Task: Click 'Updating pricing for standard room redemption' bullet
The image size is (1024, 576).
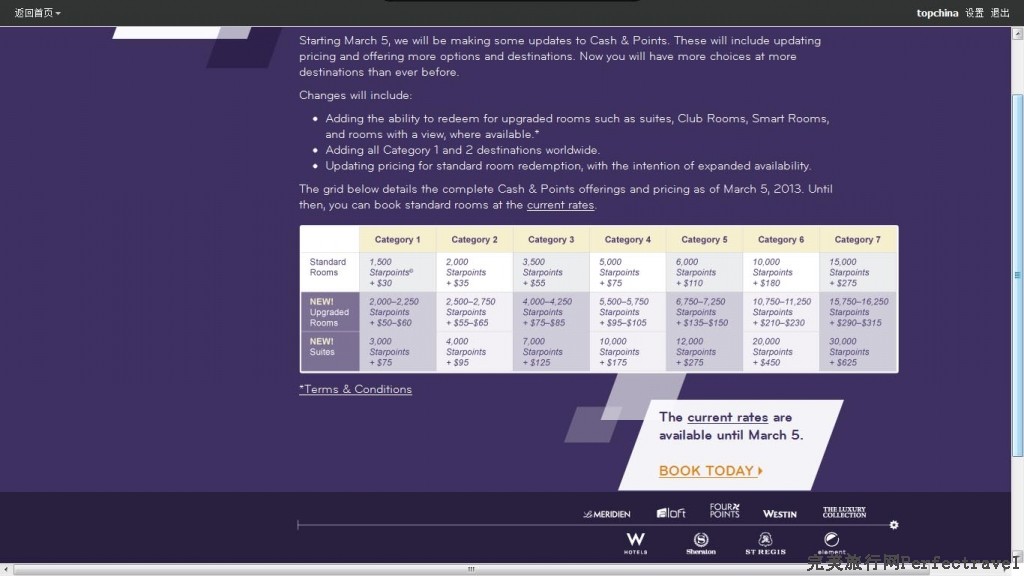Action: (x=568, y=166)
